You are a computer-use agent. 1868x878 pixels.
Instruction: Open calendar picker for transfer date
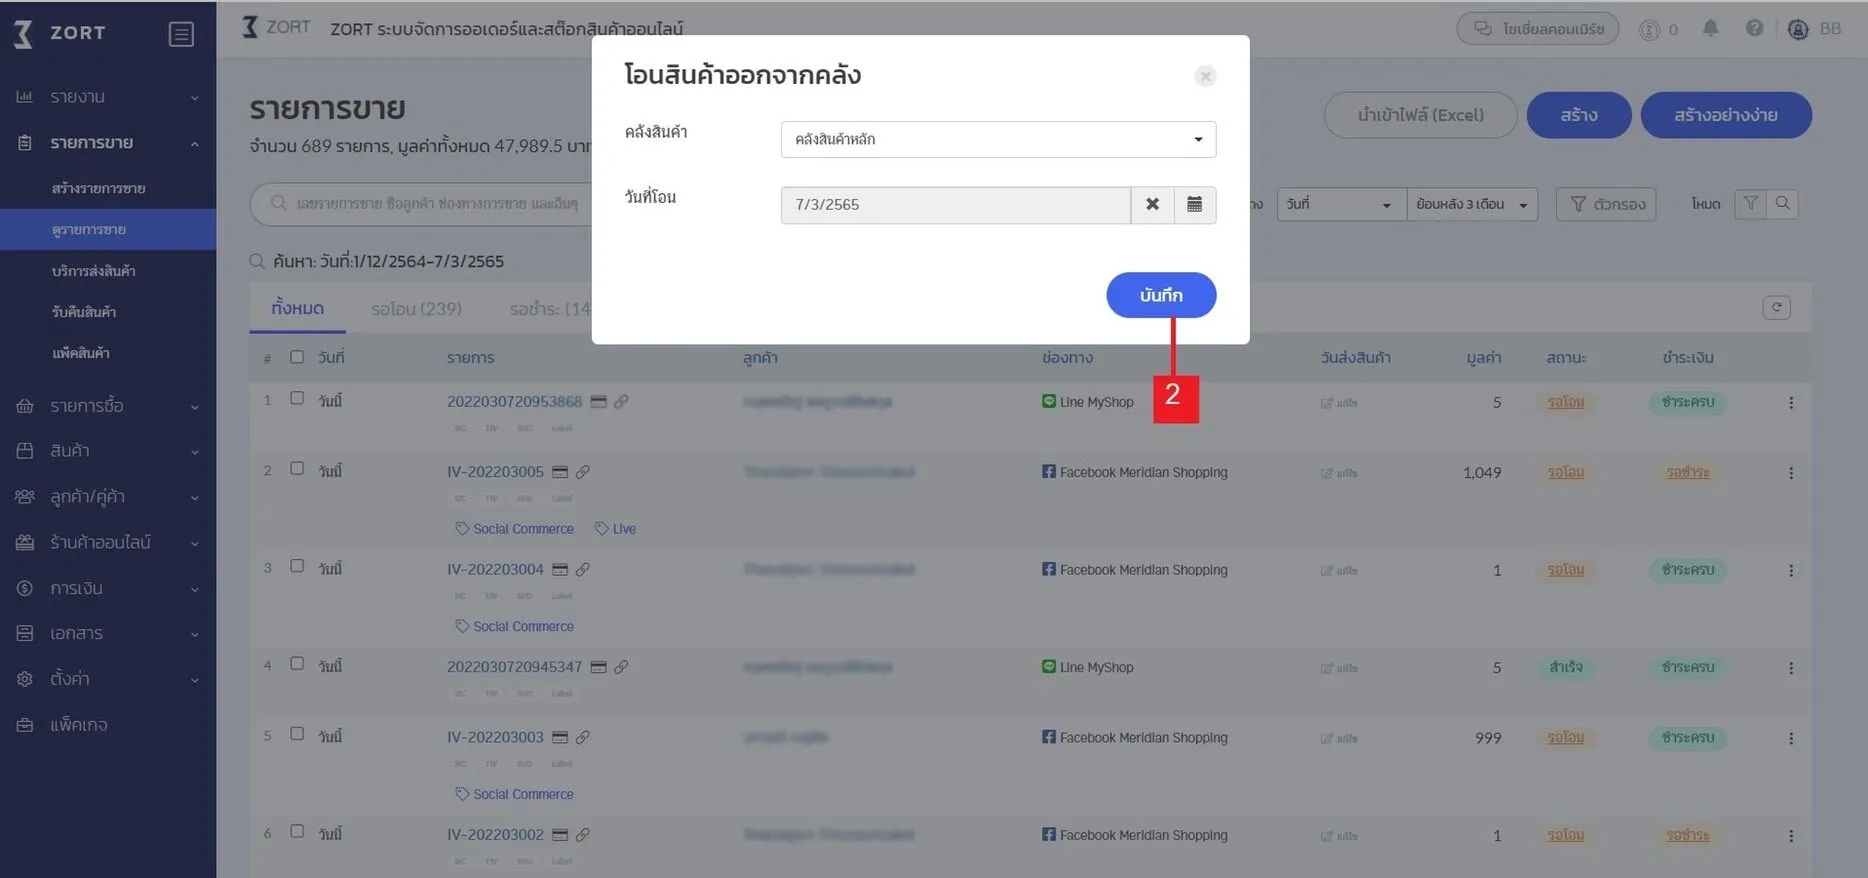point(1194,205)
